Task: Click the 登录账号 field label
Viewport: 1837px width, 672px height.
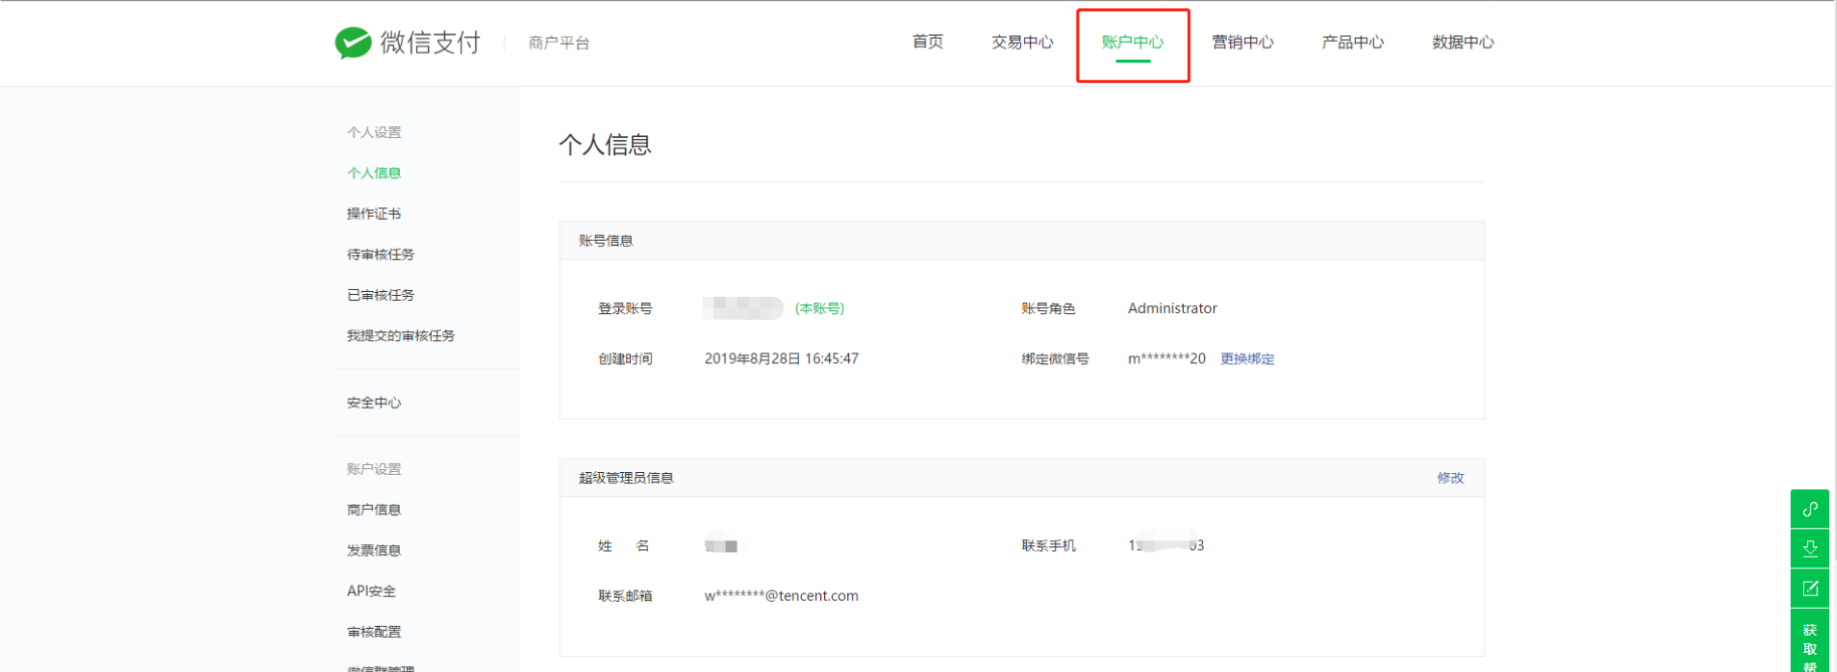Action: pos(625,308)
